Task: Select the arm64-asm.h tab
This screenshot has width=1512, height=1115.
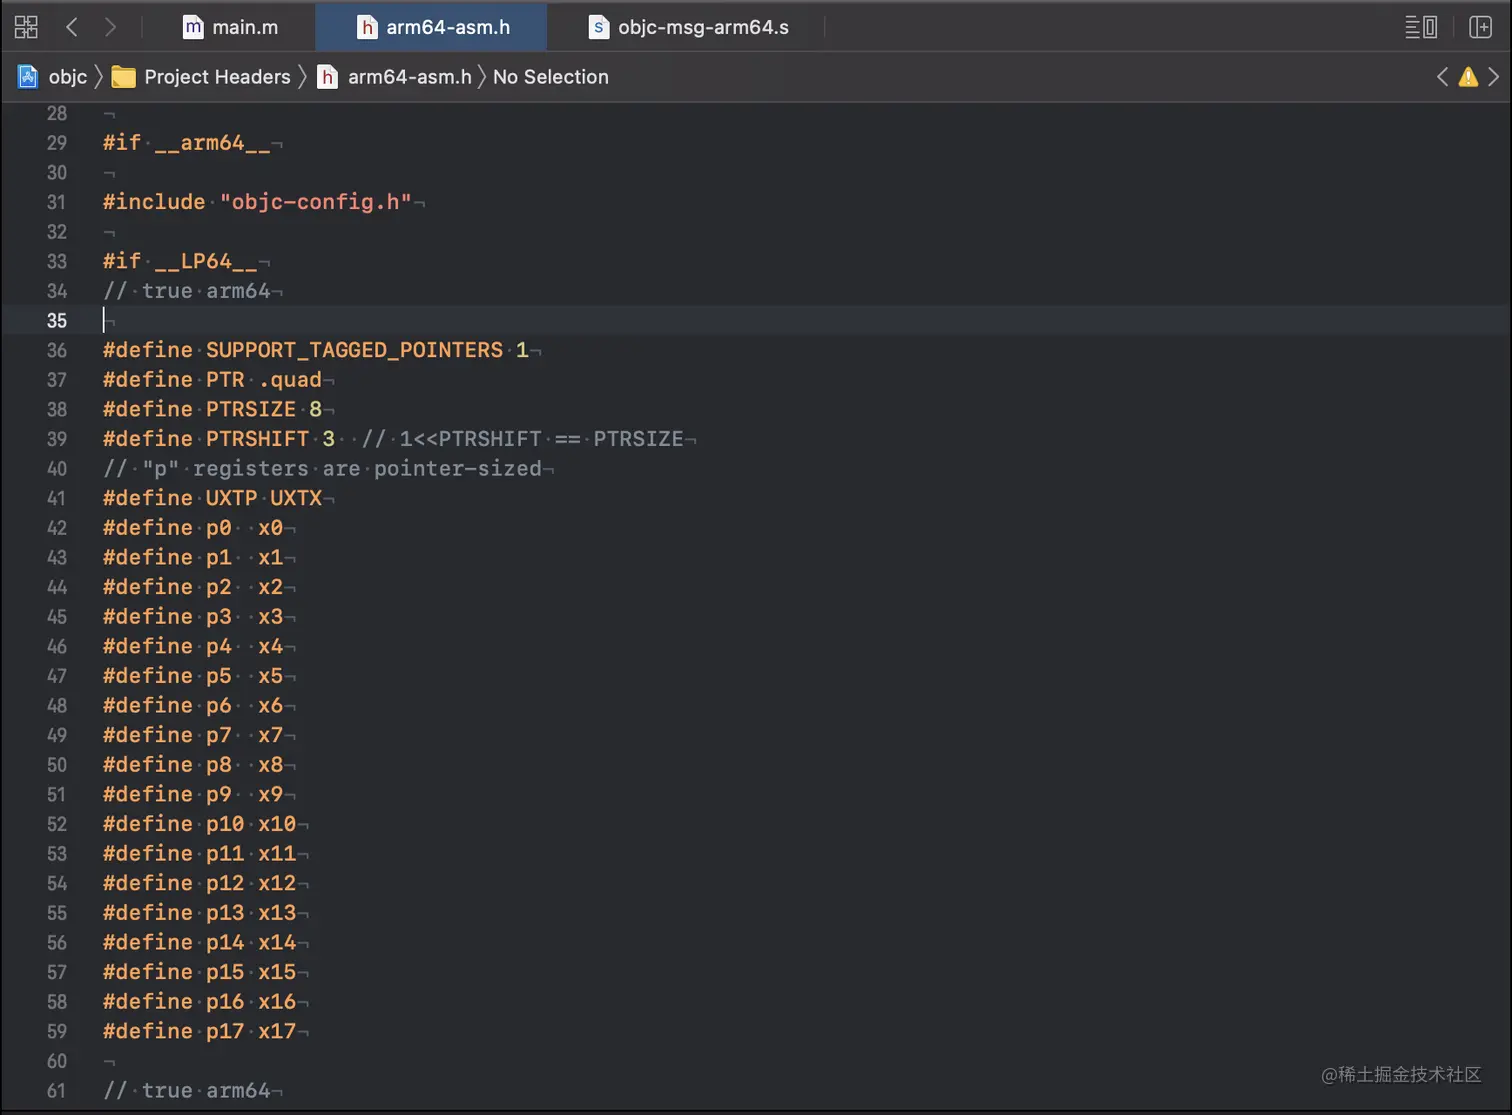Action: [x=433, y=27]
